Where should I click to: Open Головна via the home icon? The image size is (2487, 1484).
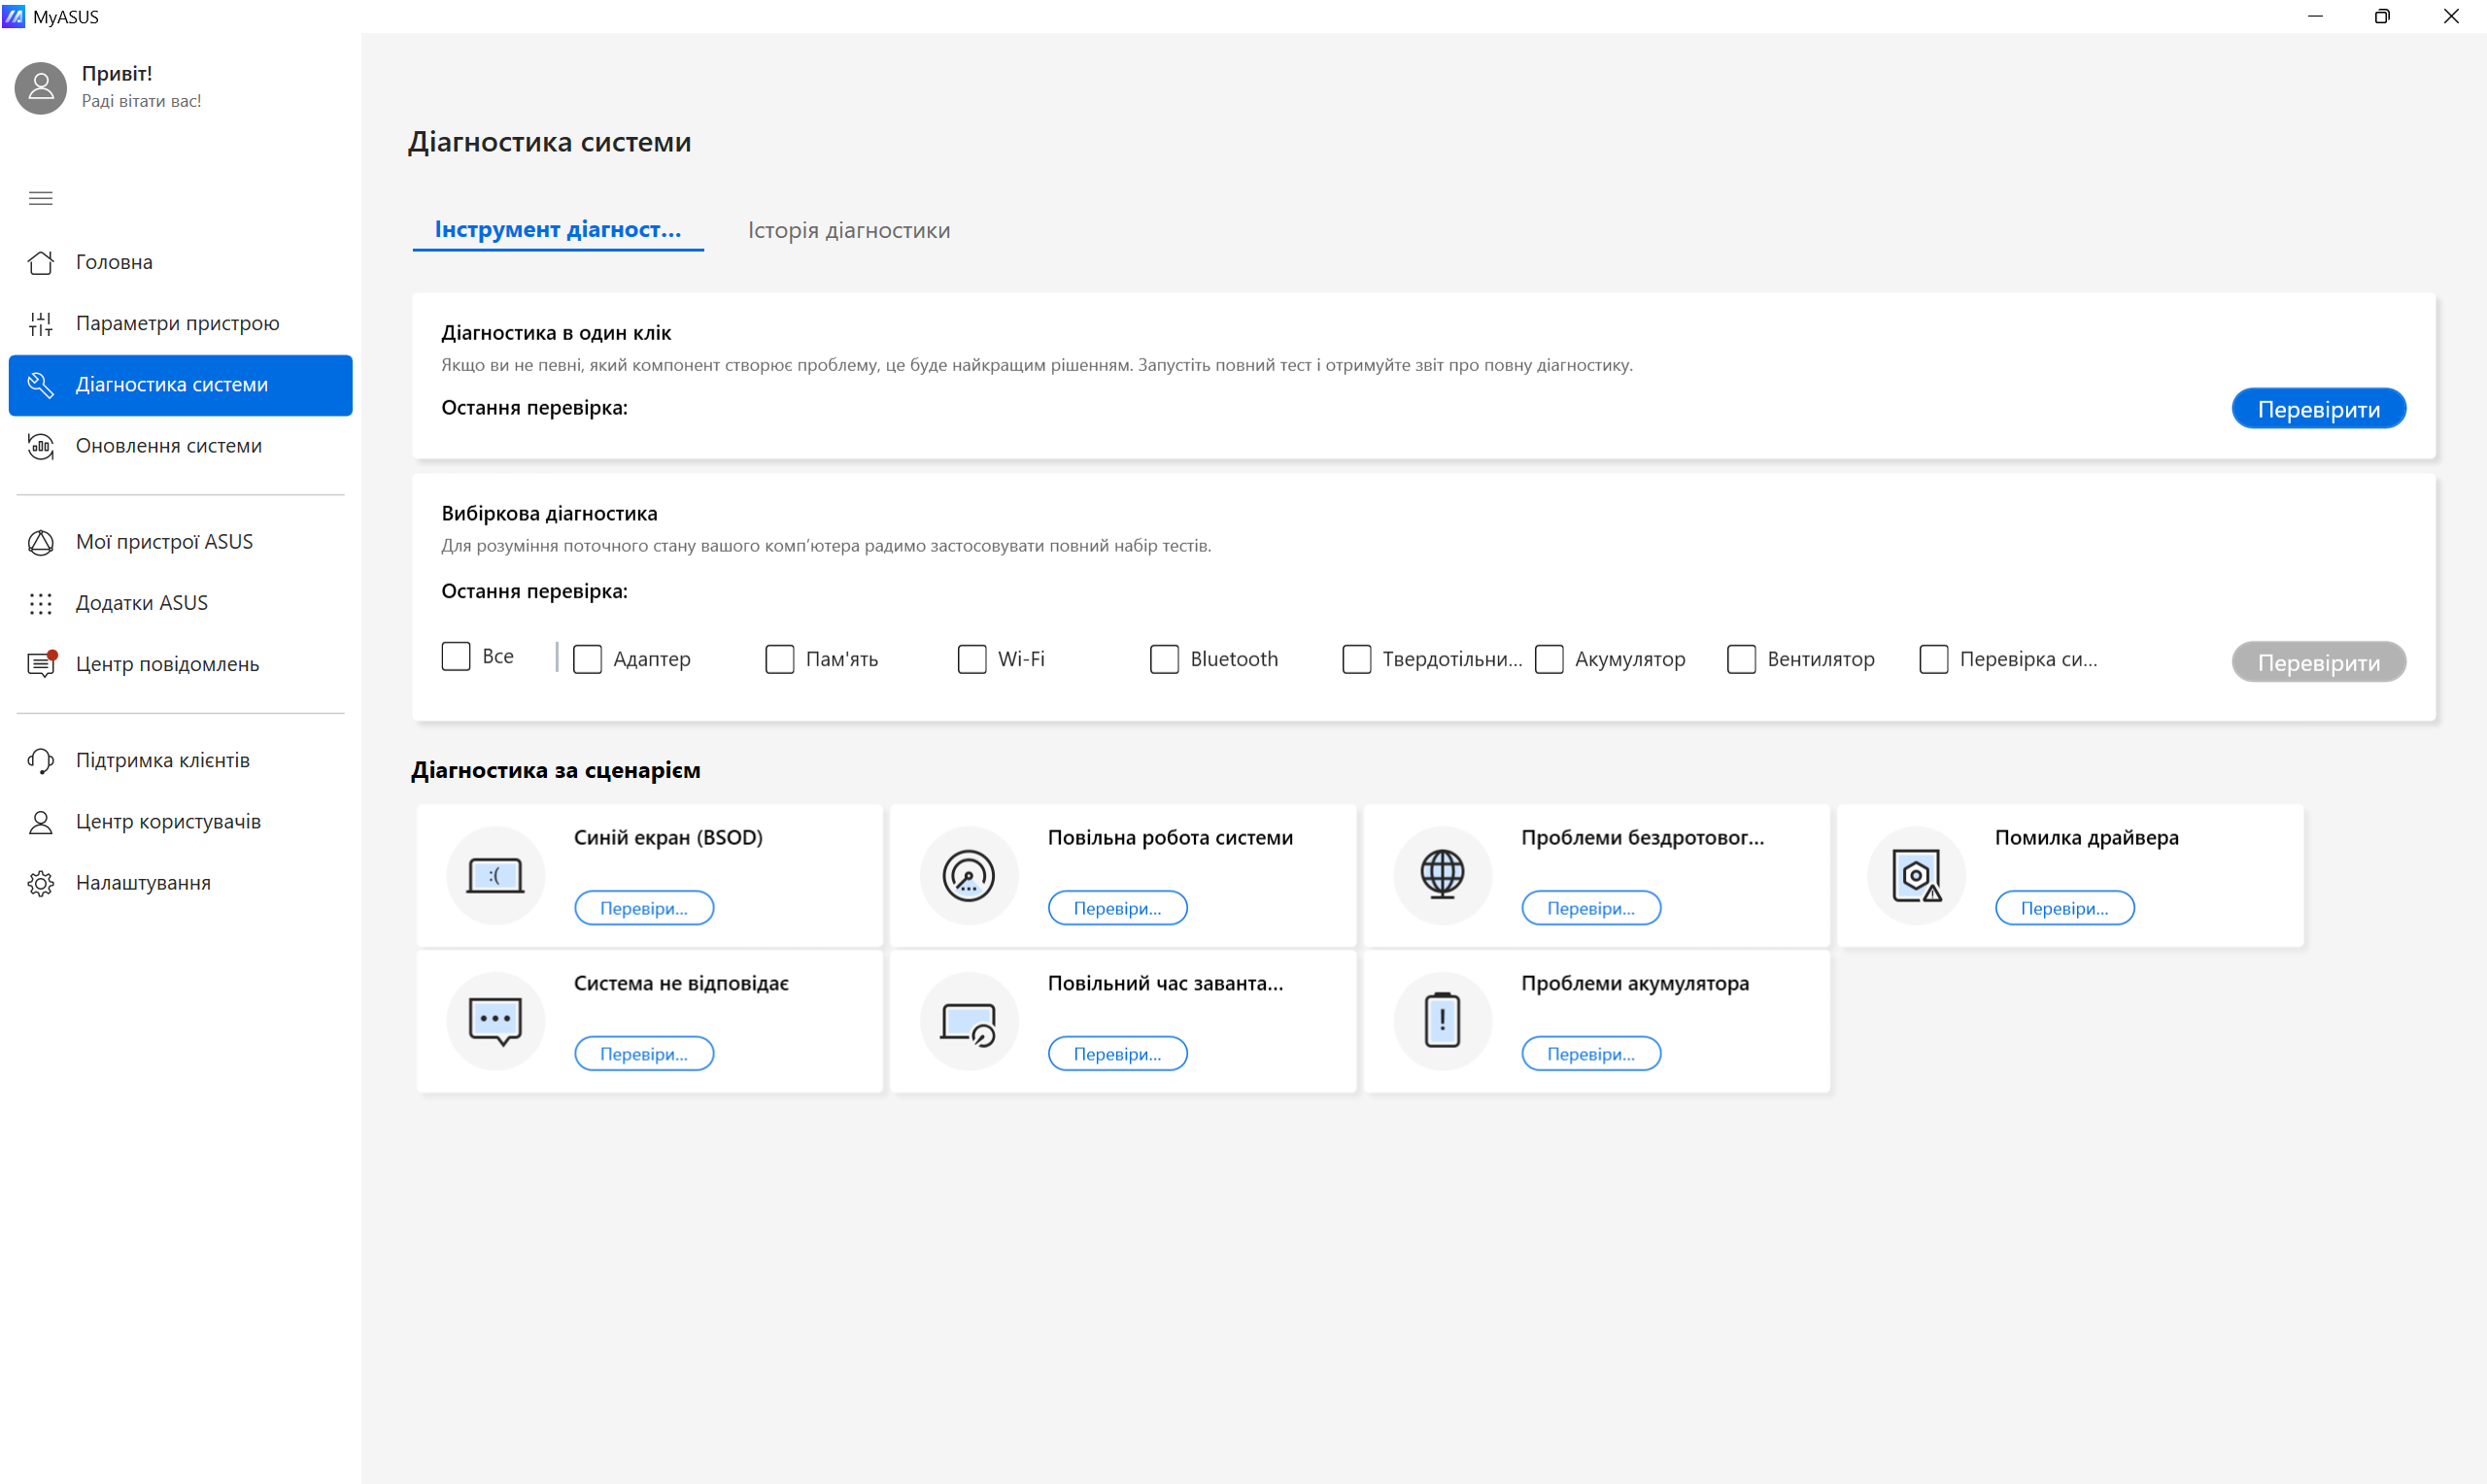(40, 262)
